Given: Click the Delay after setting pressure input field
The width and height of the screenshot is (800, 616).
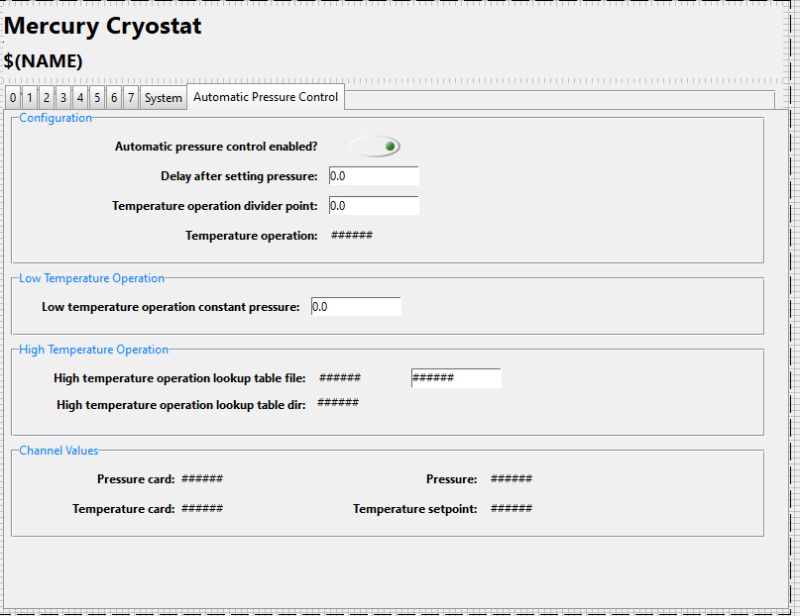Looking at the screenshot, I should (375, 176).
